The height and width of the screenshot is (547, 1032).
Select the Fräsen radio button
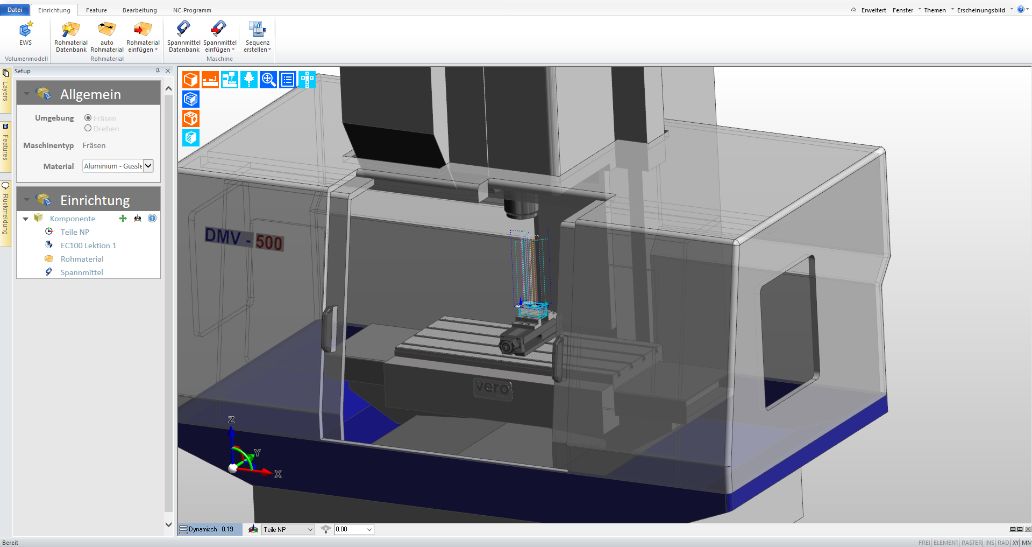click(89, 117)
